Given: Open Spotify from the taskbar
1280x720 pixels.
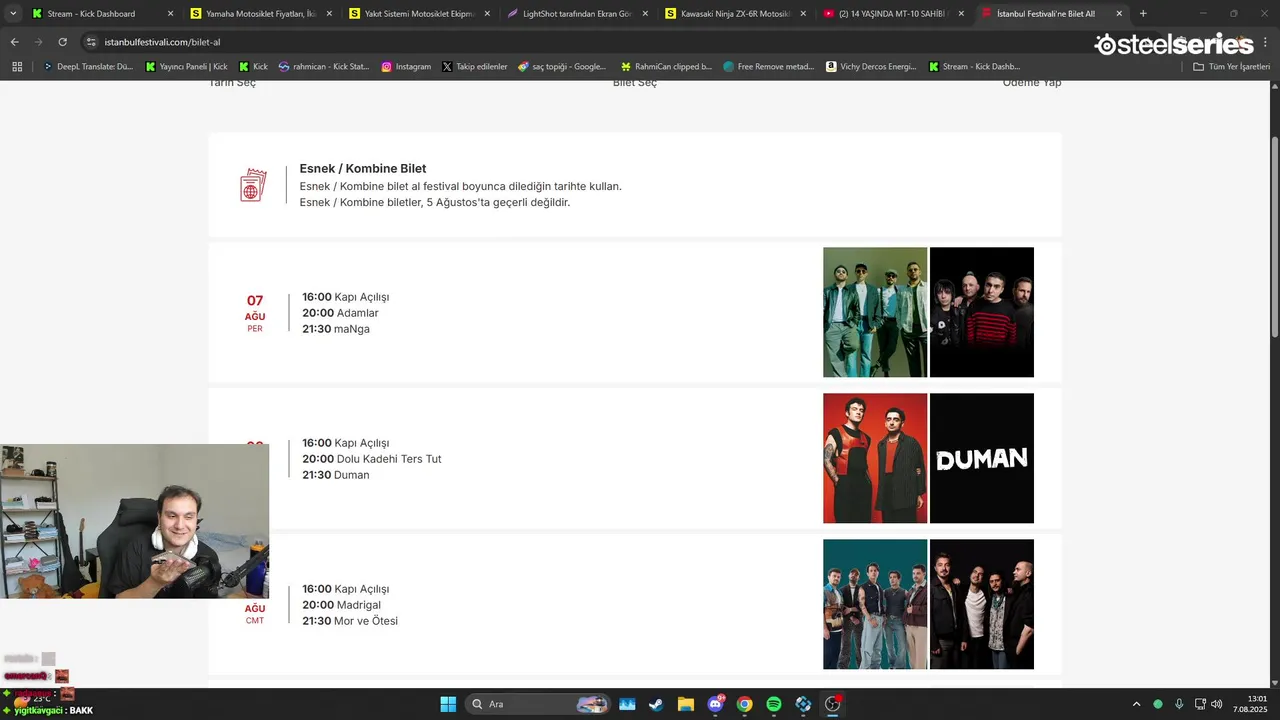Looking at the screenshot, I should click(x=773, y=704).
